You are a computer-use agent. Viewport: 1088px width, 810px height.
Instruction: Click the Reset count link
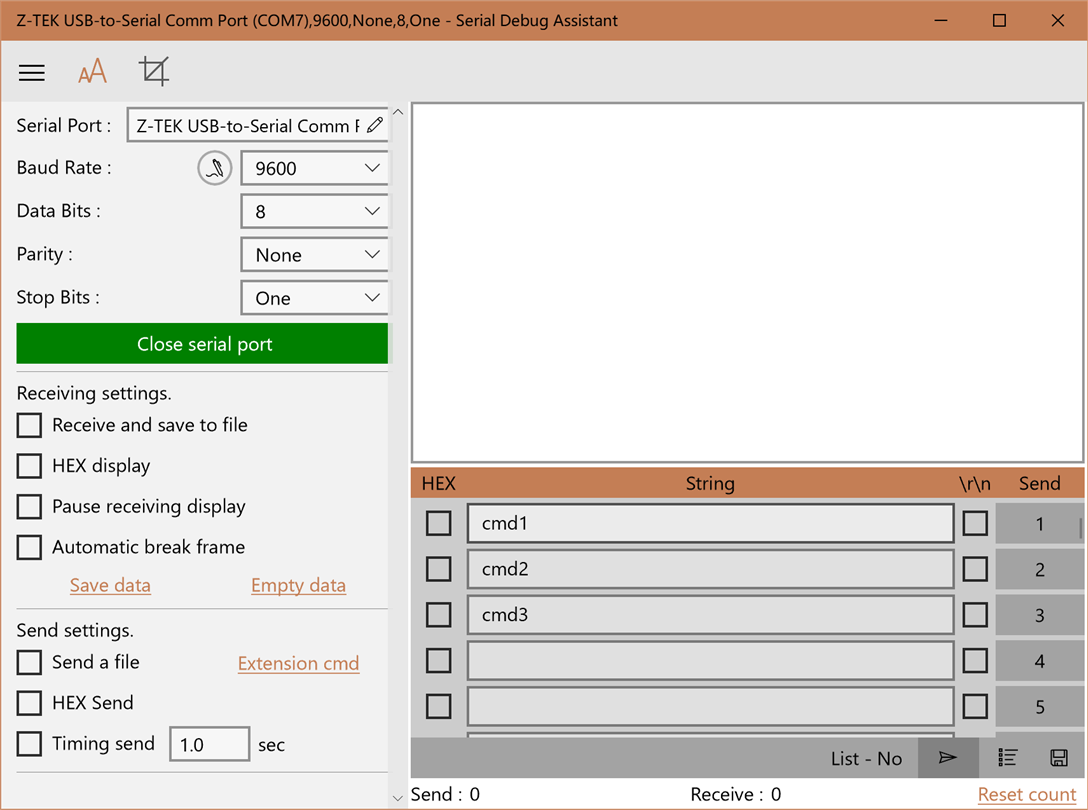pos(1027,794)
